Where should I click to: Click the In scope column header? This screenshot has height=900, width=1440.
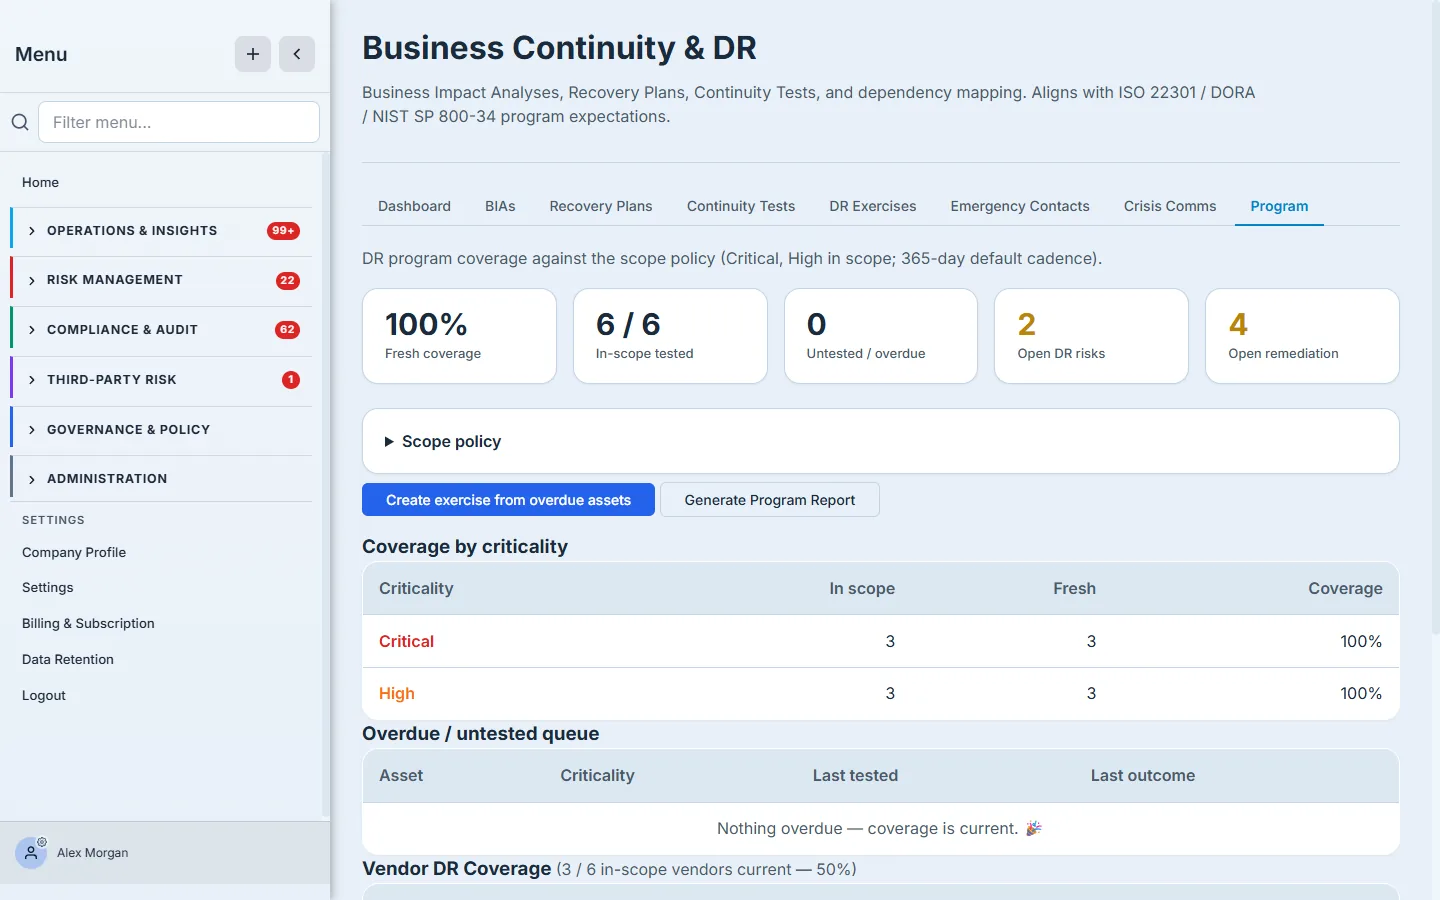tap(862, 588)
